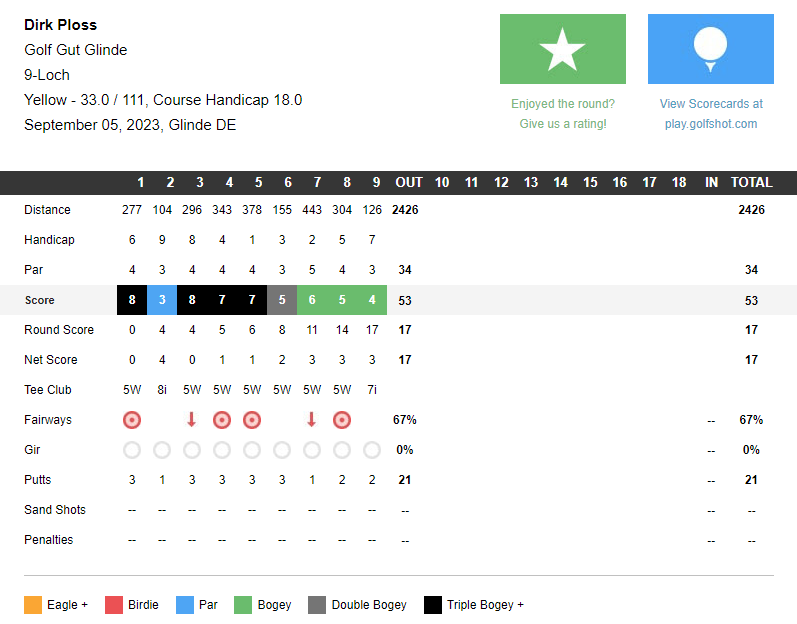This screenshot has width=797, height=624.
Task: Click the empty GIR circle for hole 5
Action: coord(252,450)
